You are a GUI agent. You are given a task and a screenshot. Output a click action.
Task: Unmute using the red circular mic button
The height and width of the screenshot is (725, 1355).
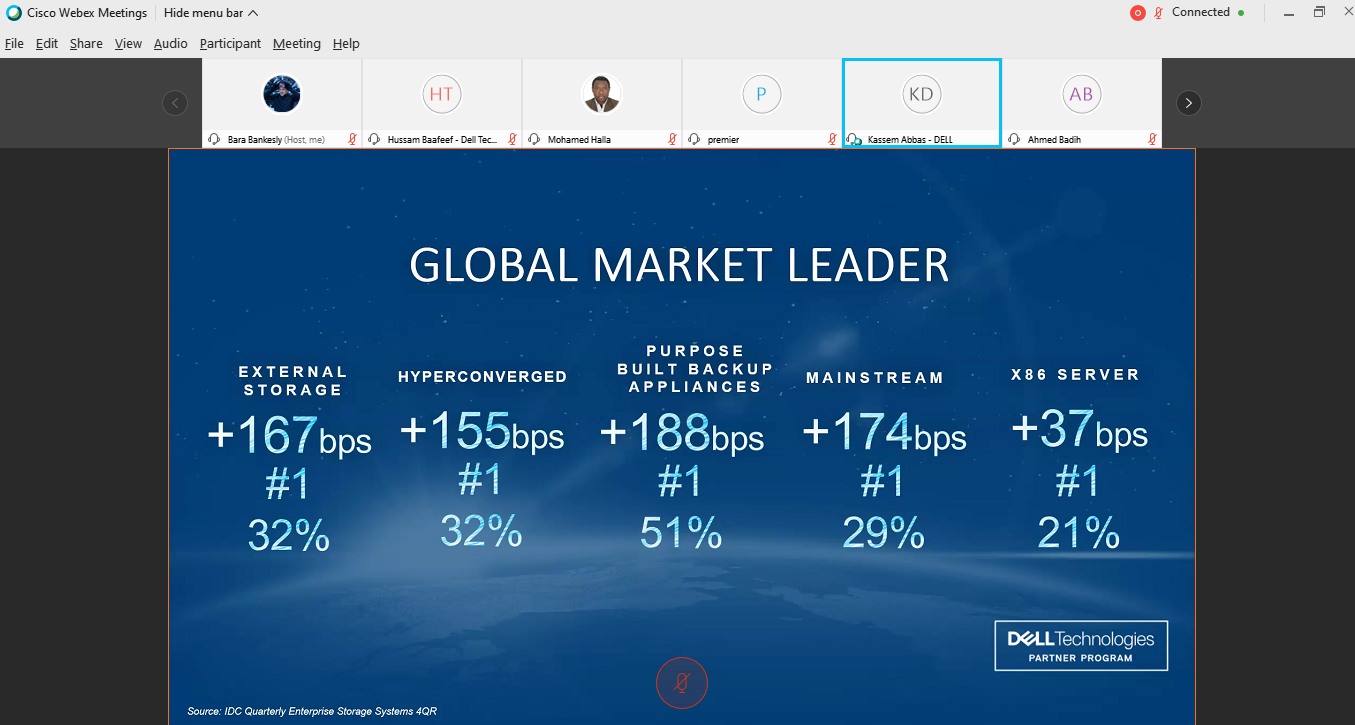pos(682,684)
